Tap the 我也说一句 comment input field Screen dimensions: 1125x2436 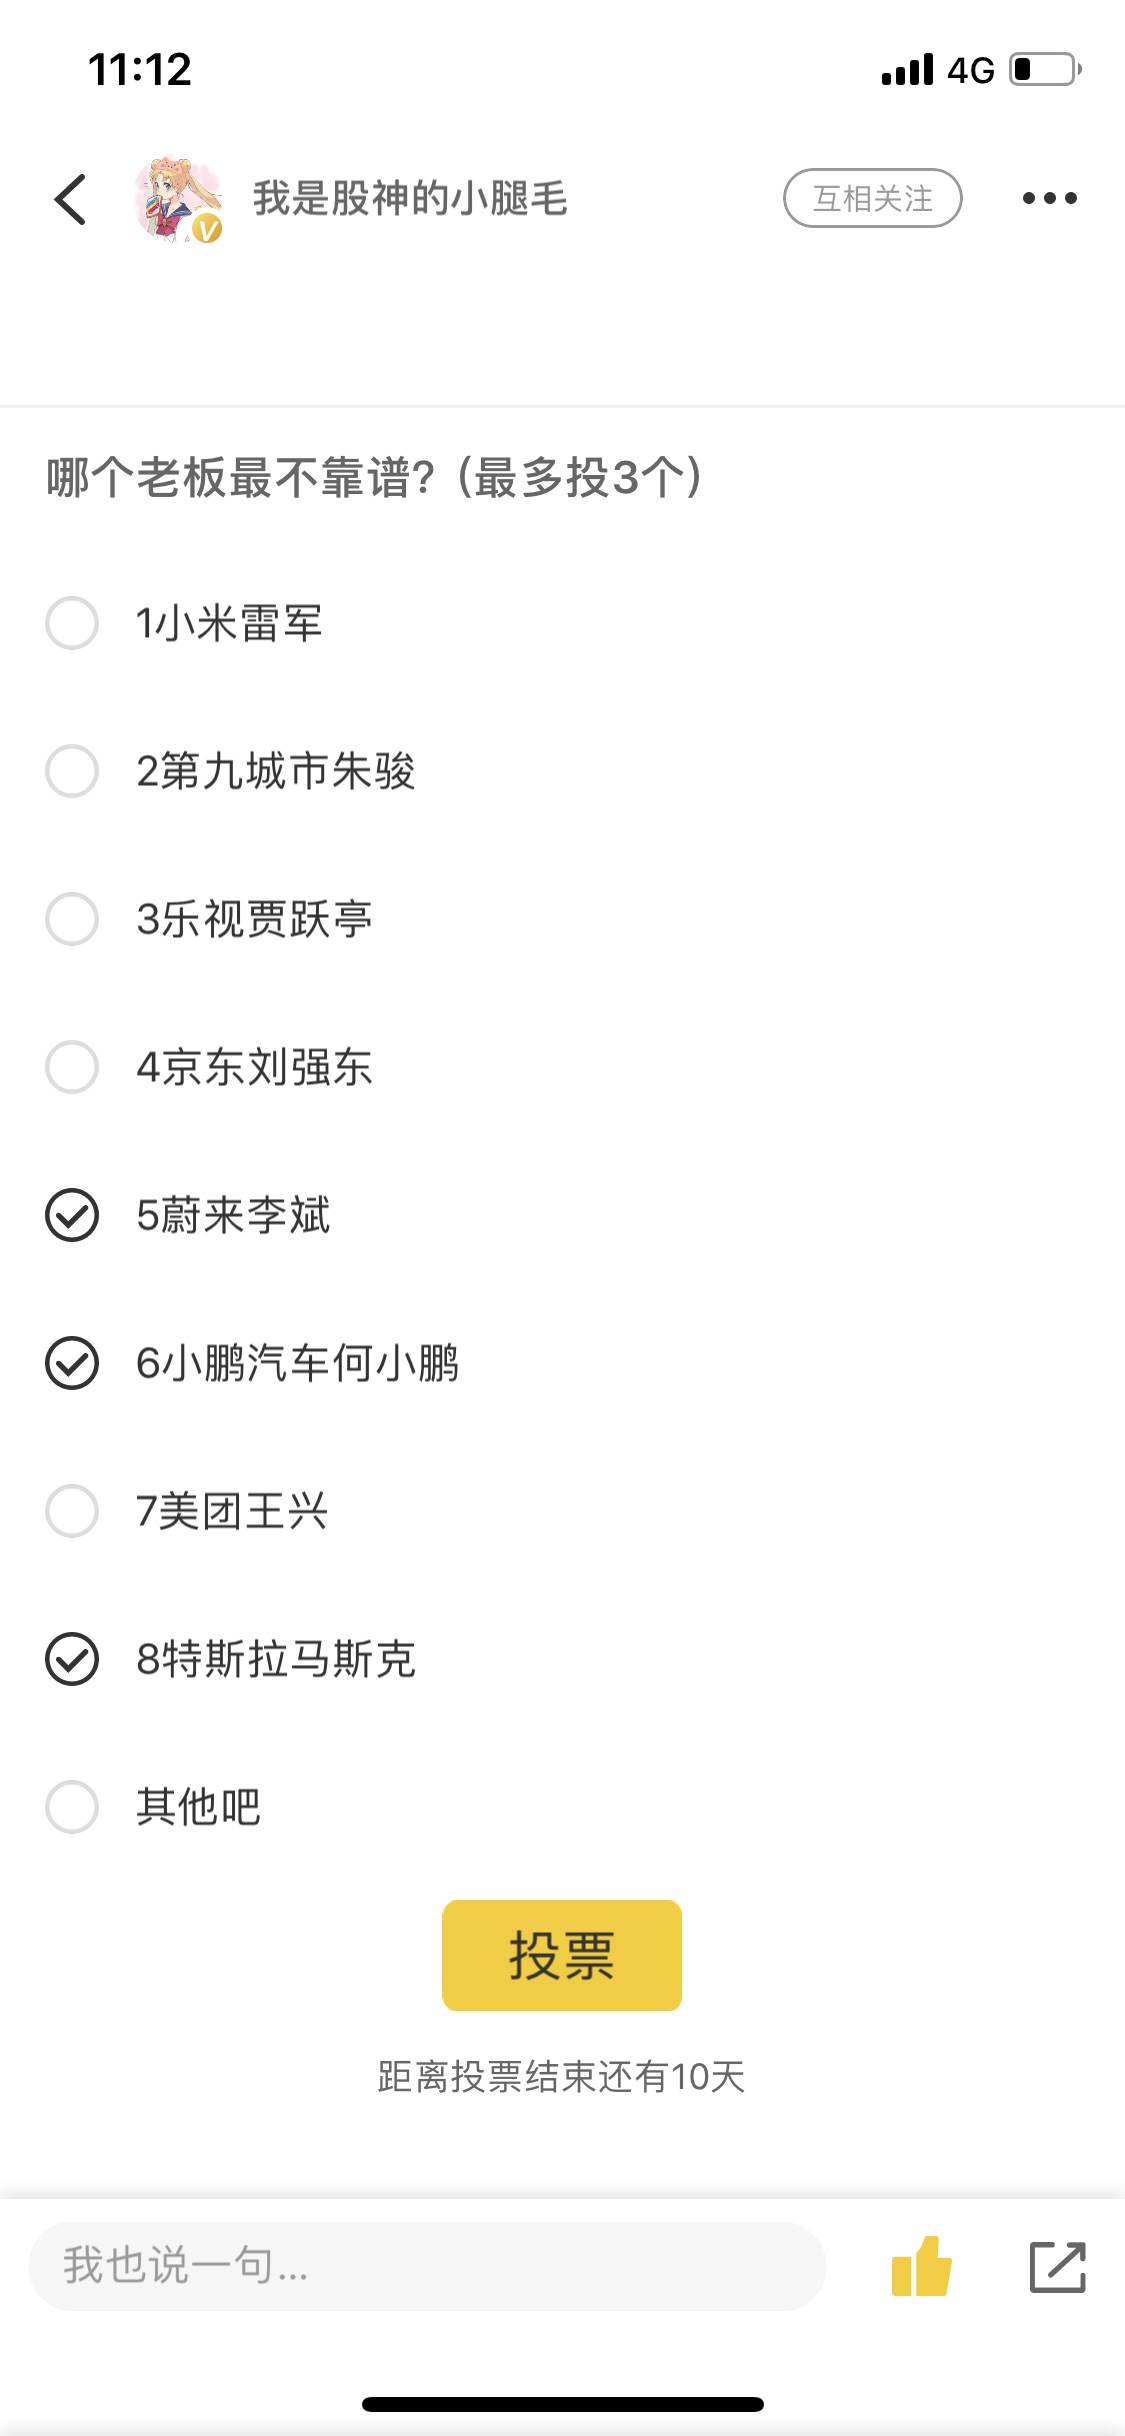427,2266
